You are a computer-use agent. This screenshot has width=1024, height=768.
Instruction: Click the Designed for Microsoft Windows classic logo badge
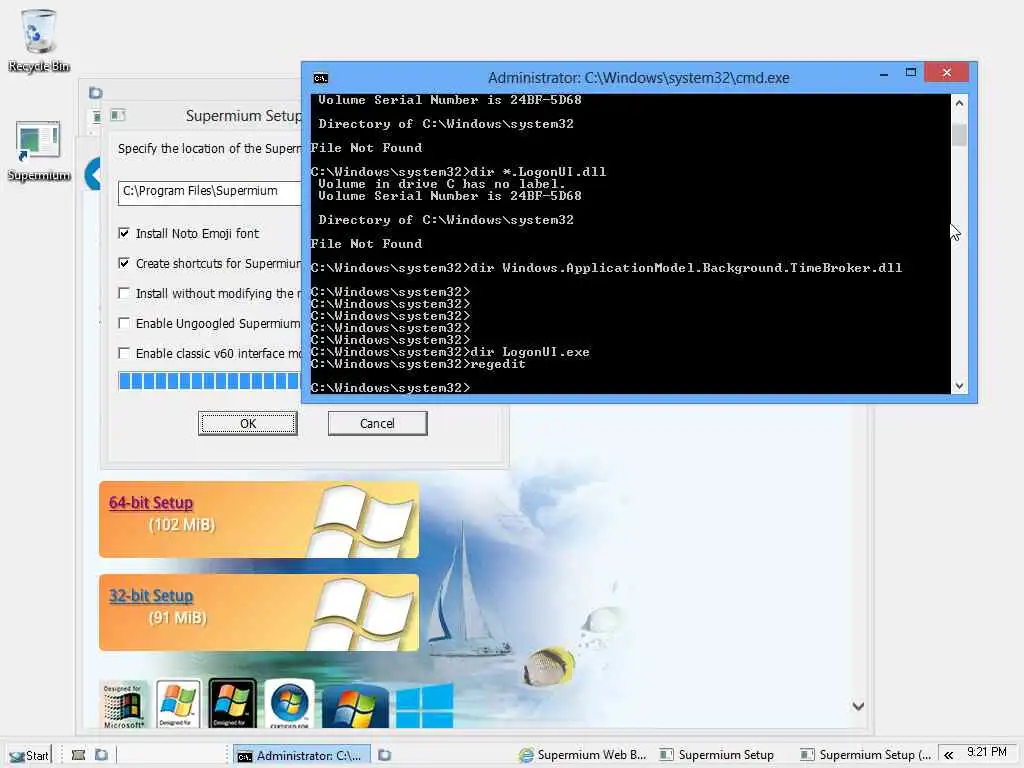tap(123, 705)
